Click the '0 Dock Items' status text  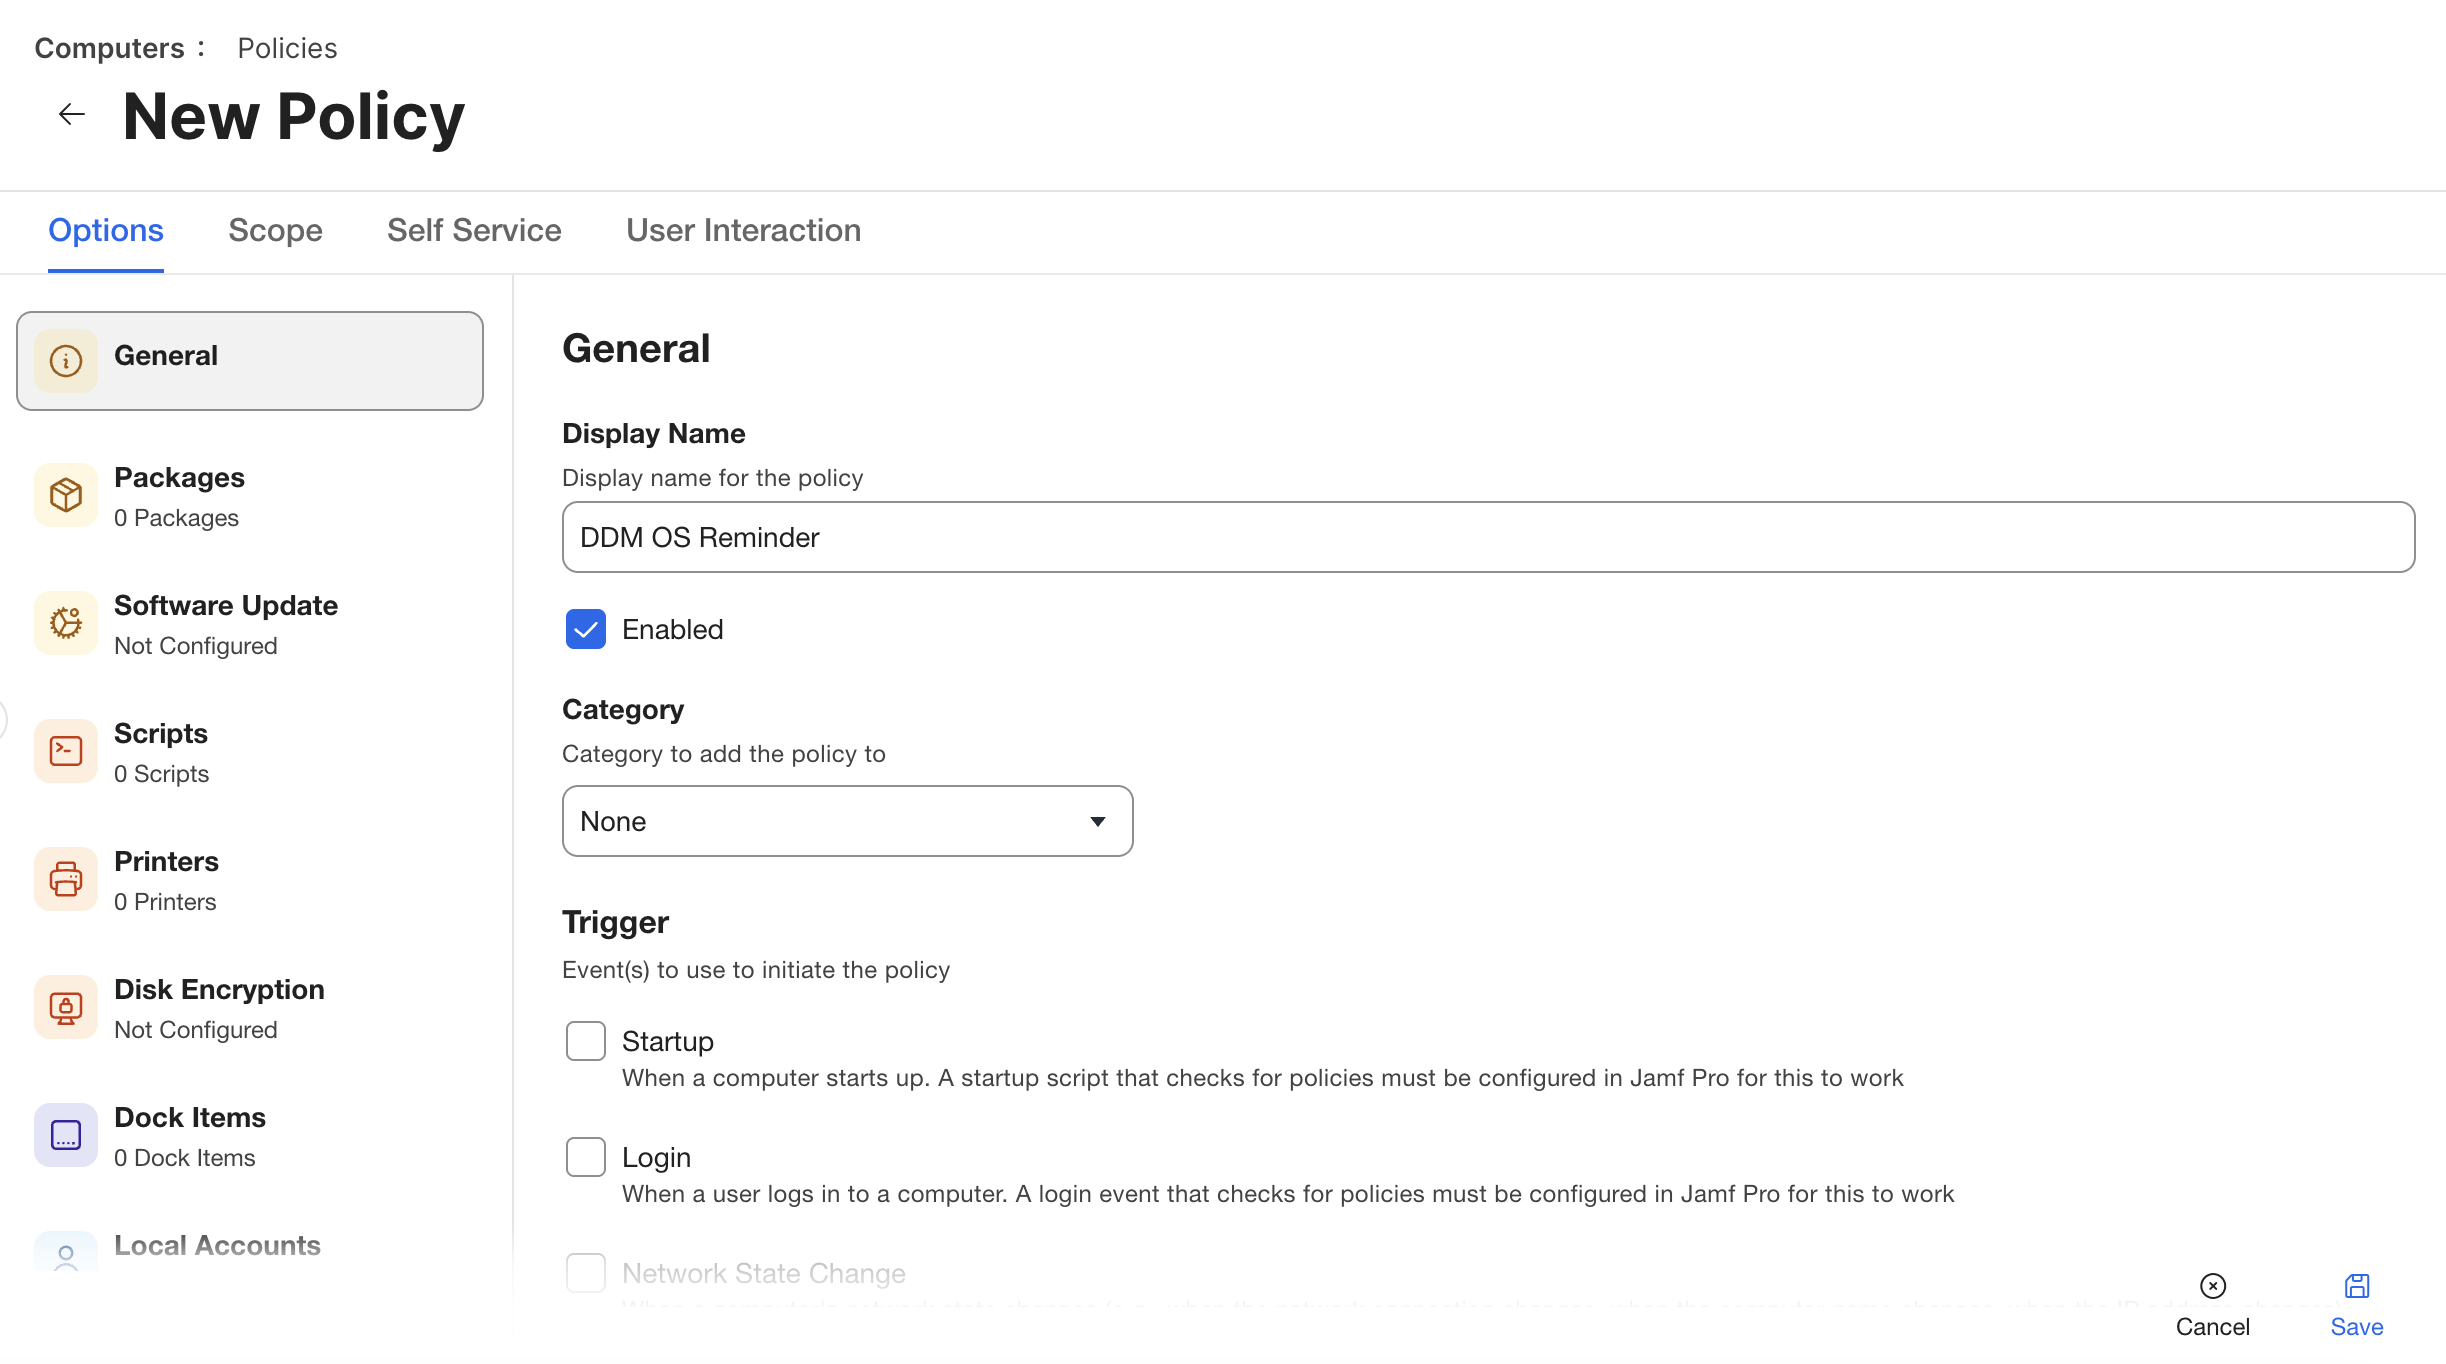point(184,1158)
